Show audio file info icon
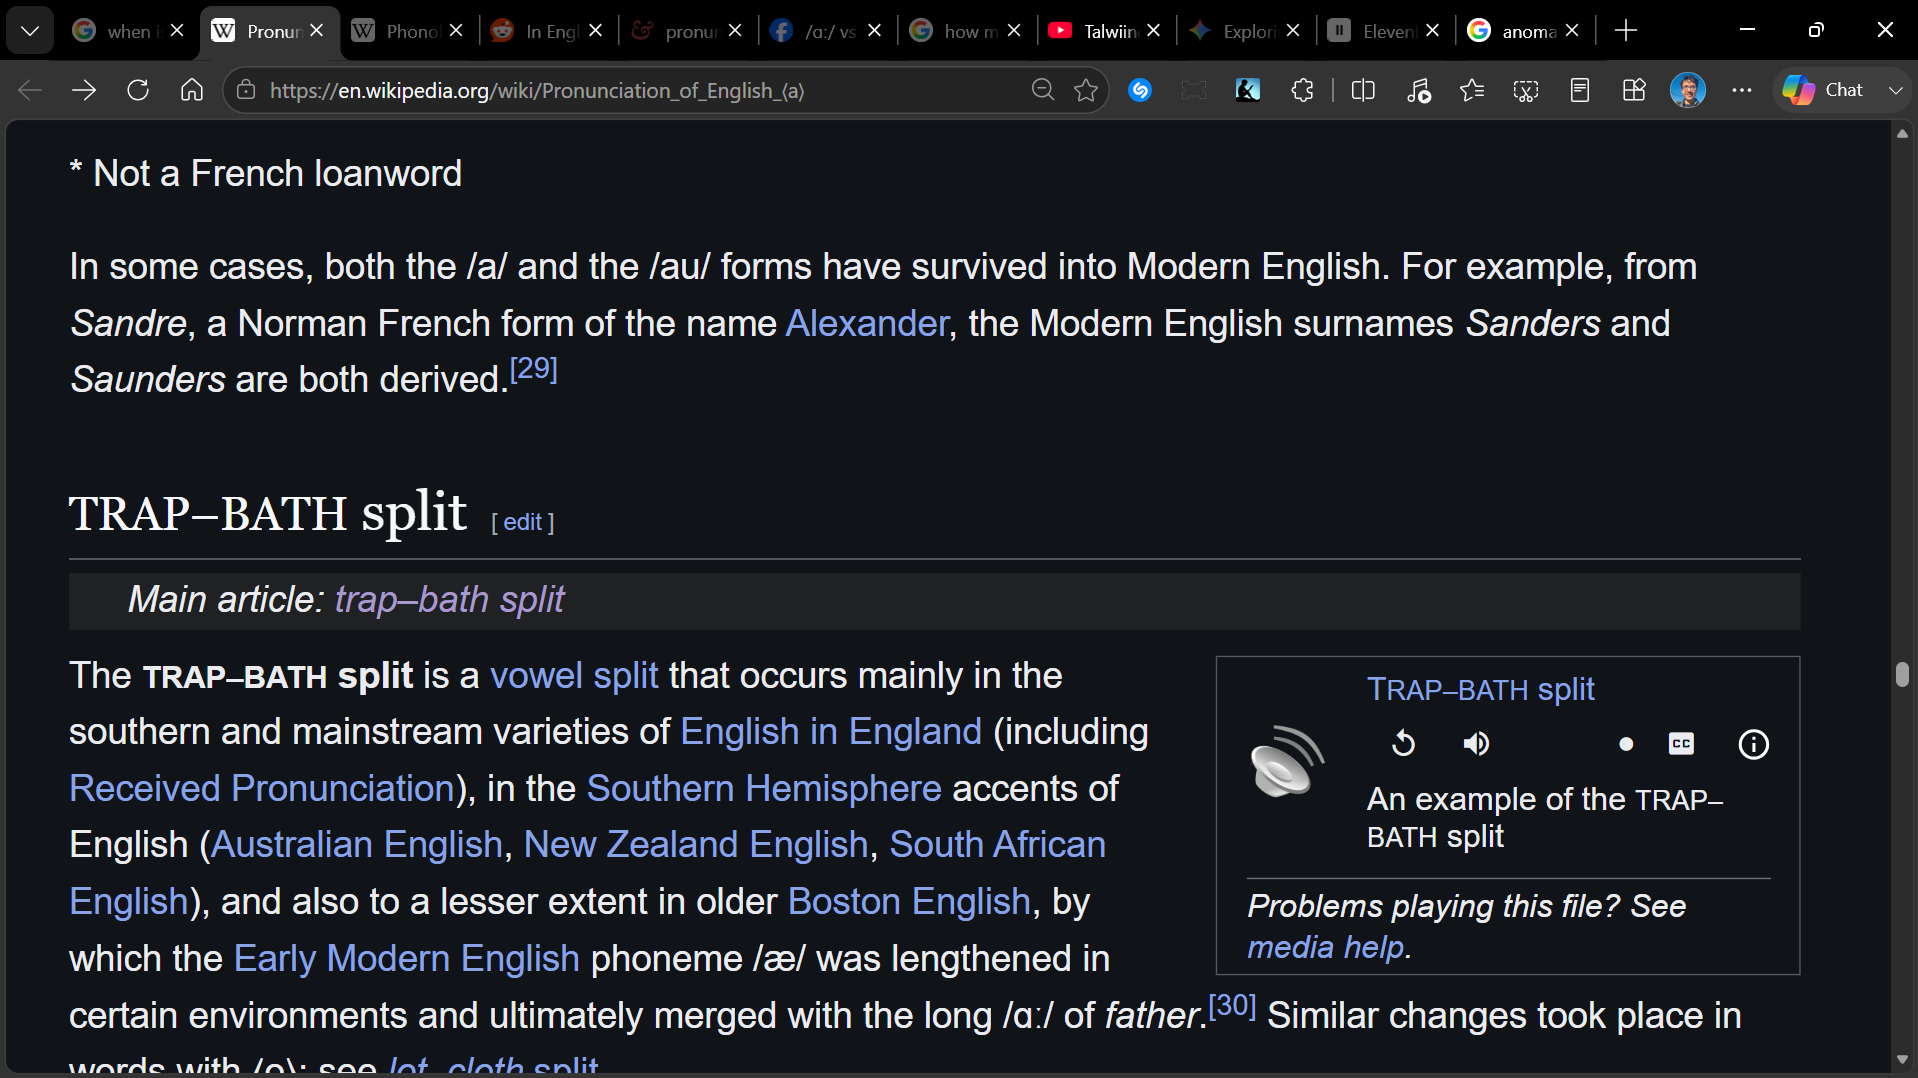Viewport: 1918px width, 1078px height. [1754, 744]
